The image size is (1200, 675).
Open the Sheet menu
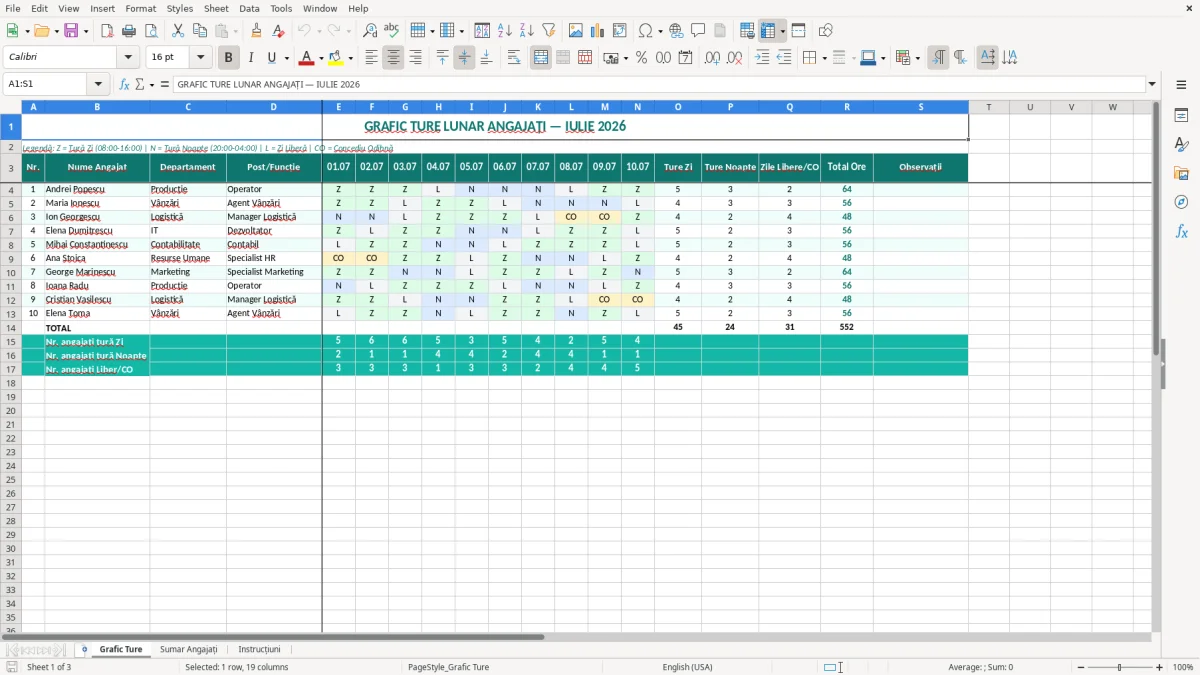216,8
